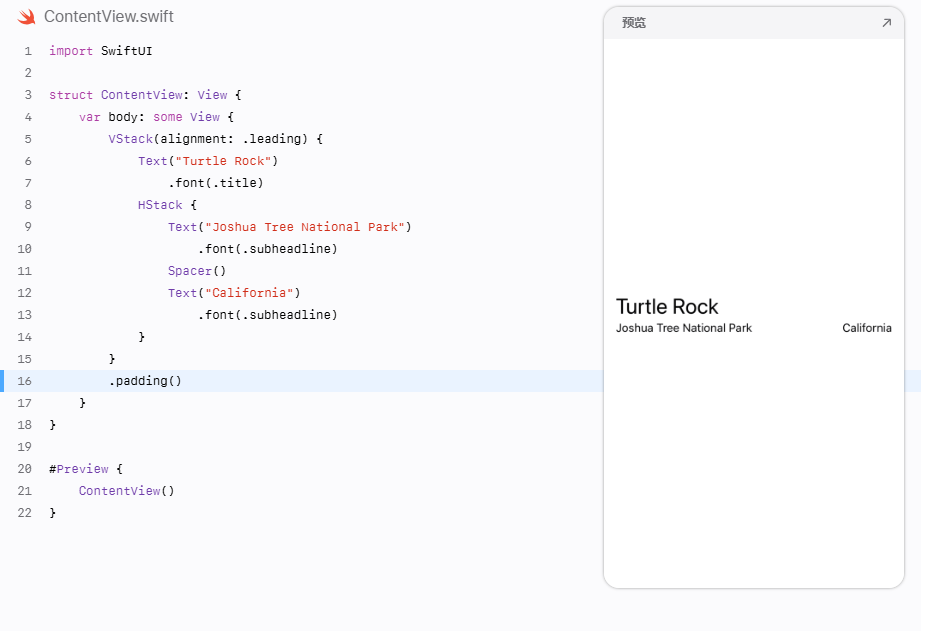Click VStack(alignment: .leading) code line

click(x=215, y=139)
